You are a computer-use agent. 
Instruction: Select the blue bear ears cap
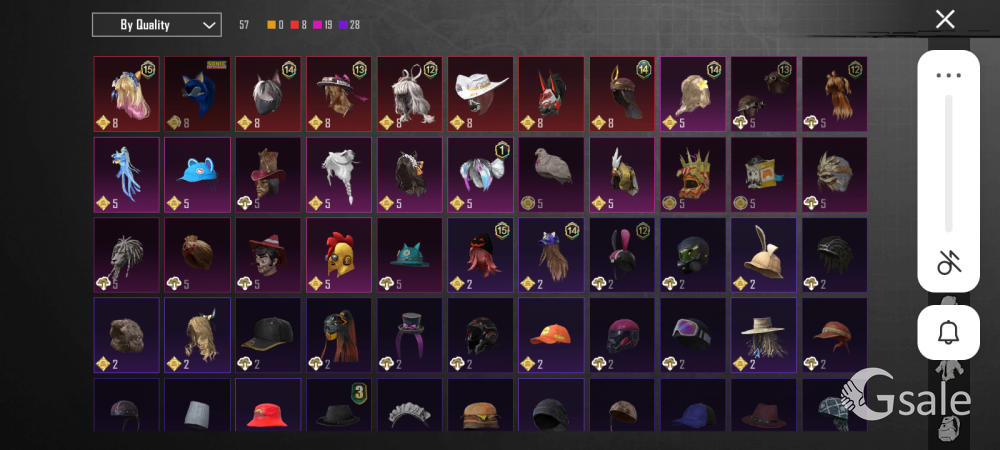point(197,175)
